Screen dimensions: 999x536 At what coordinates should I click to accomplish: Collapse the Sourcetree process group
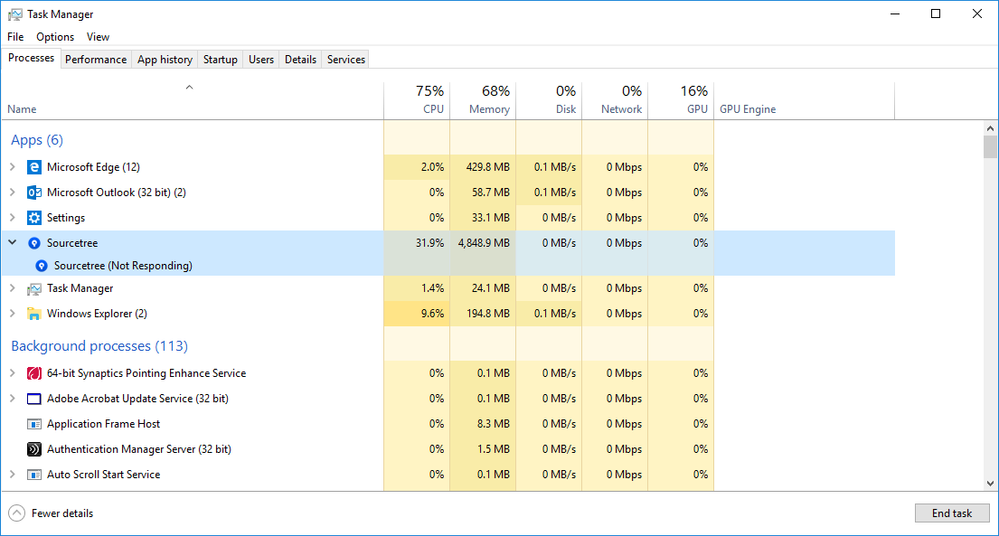(12, 243)
